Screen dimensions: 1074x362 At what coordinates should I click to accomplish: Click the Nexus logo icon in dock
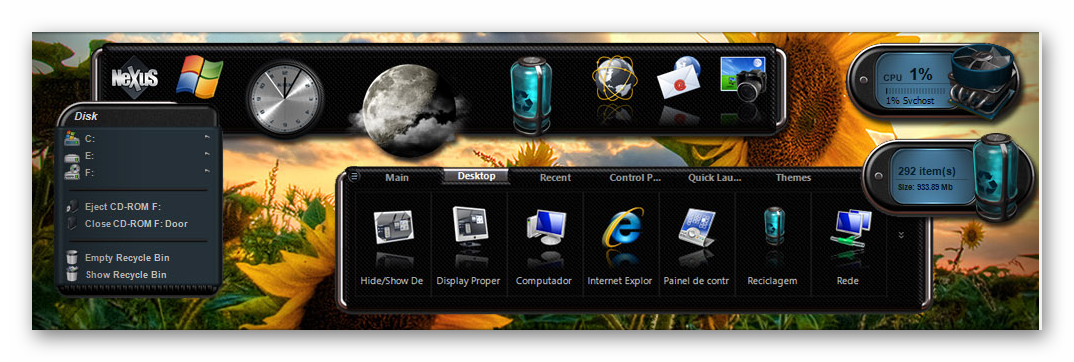click(x=135, y=77)
